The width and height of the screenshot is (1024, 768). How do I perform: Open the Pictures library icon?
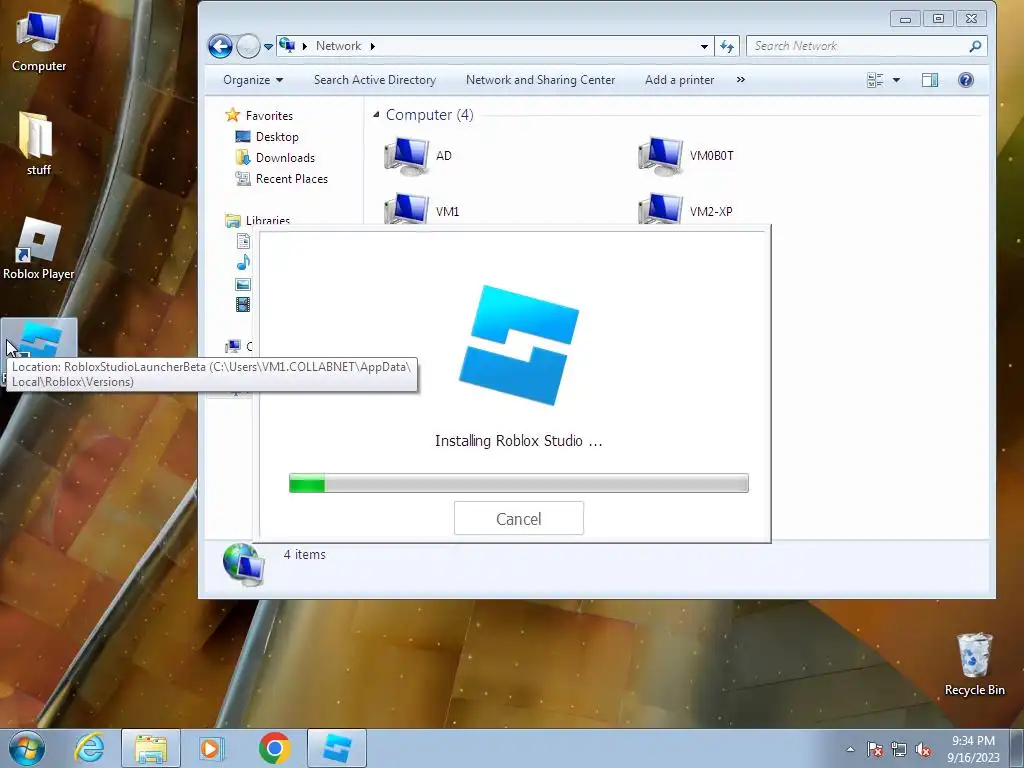243,284
